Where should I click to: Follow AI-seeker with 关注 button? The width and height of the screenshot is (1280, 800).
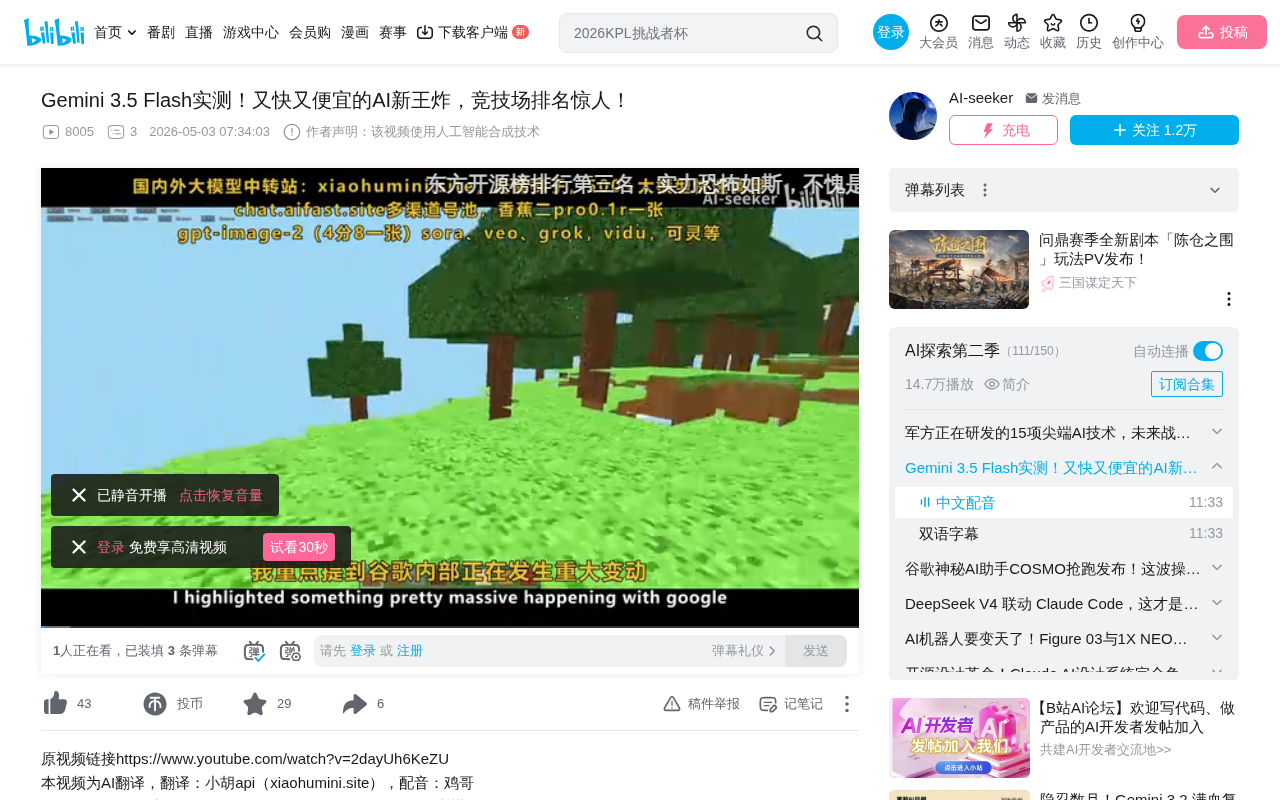click(1154, 130)
